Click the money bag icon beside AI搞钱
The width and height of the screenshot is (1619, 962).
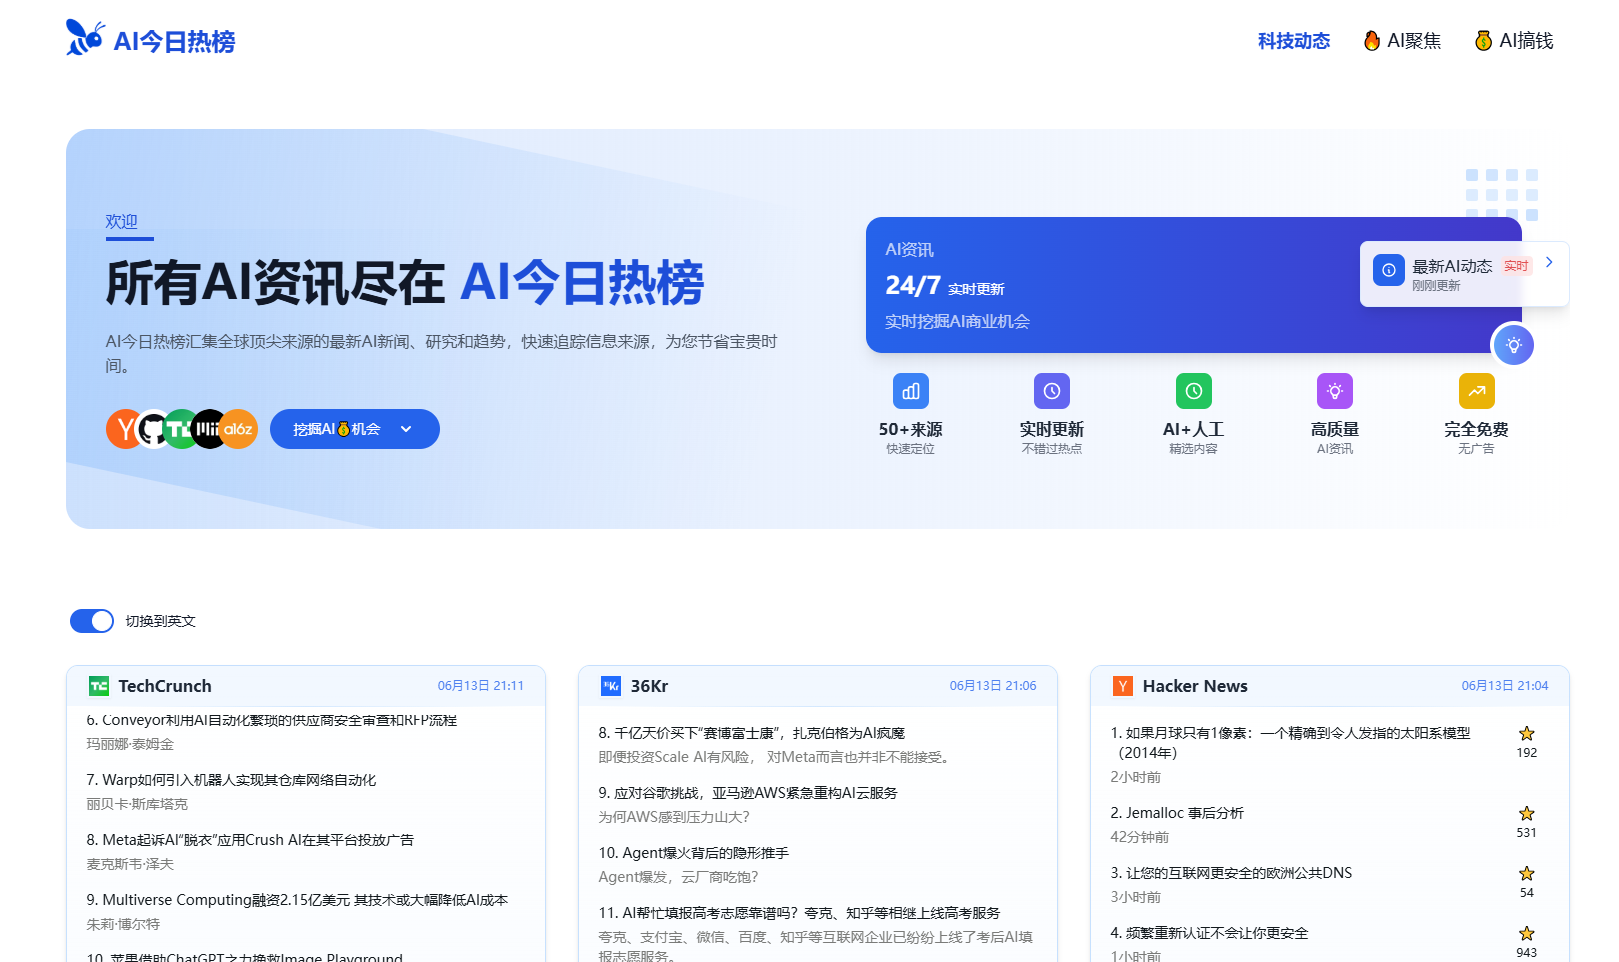1484,41
